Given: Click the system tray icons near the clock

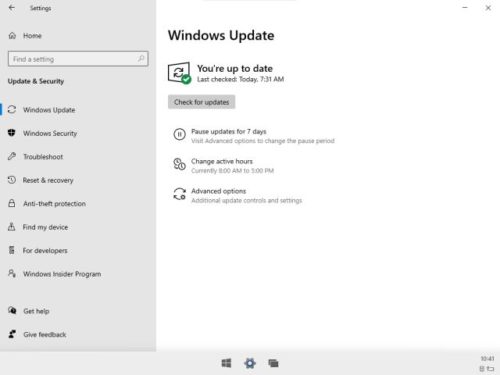Looking at the screenshot, I should 487,368.
